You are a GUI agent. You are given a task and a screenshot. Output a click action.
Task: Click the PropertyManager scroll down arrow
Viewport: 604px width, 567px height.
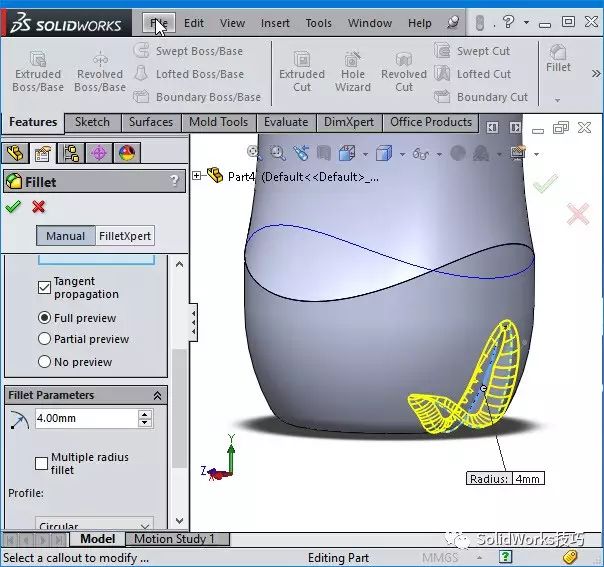pos(179,521)
